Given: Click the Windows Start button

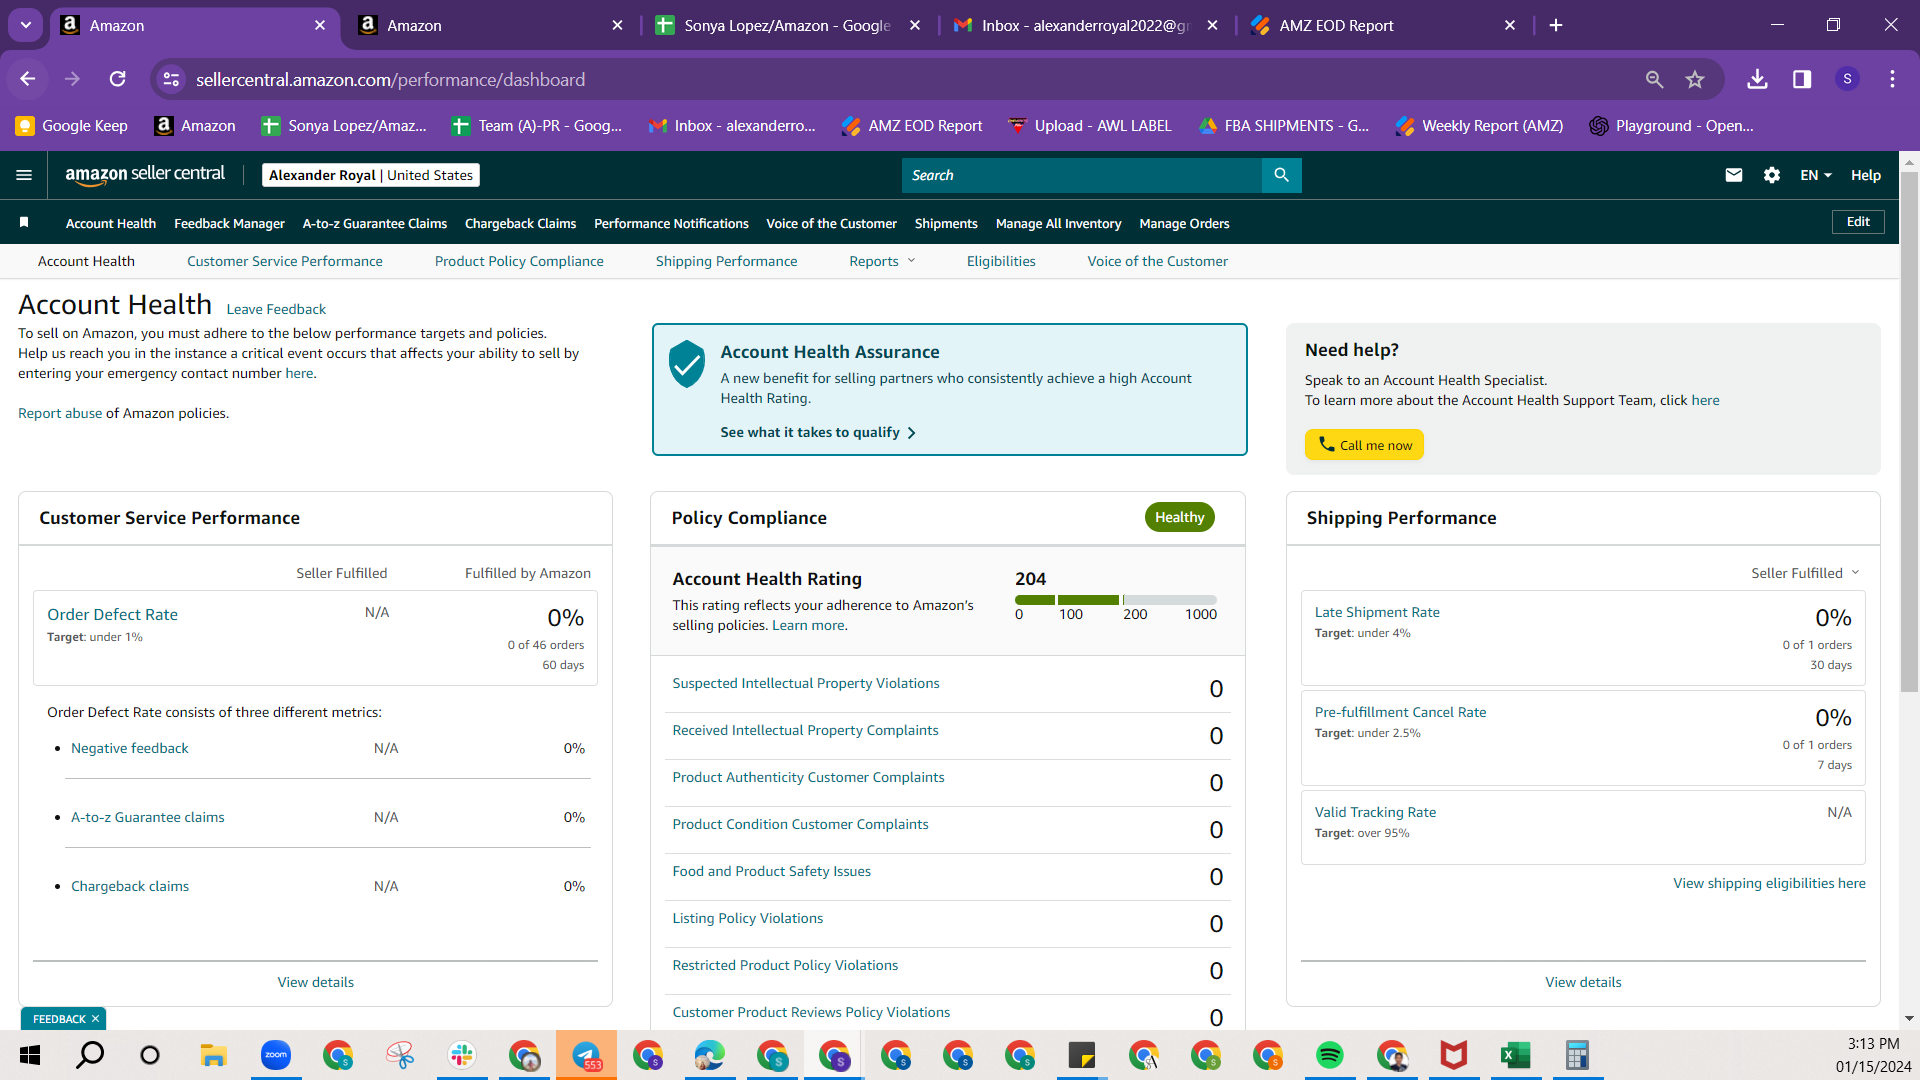Looking at the screenshot, I should coord(29,1055).
